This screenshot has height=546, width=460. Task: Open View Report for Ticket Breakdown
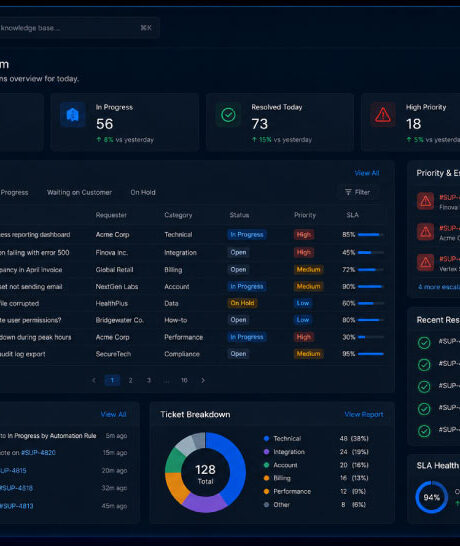pos(364,414)
